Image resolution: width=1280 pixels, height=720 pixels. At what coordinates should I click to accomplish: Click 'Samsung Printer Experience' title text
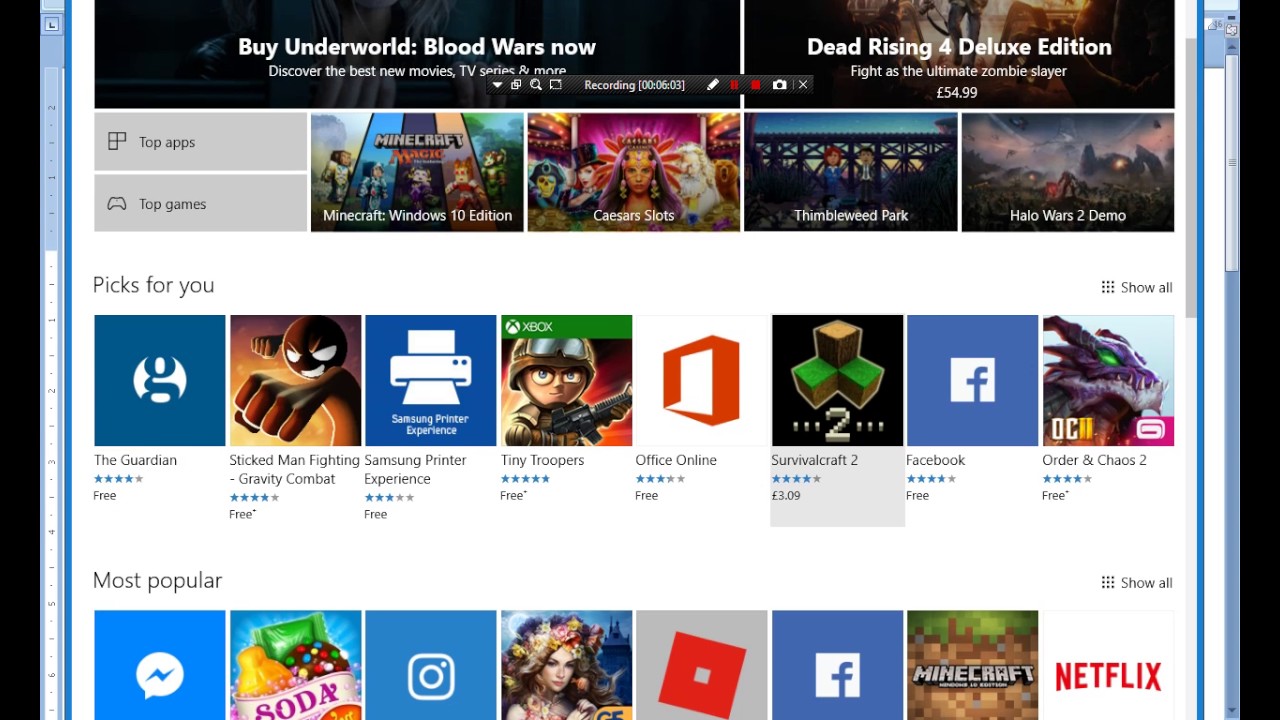click(x=415, y=469)
